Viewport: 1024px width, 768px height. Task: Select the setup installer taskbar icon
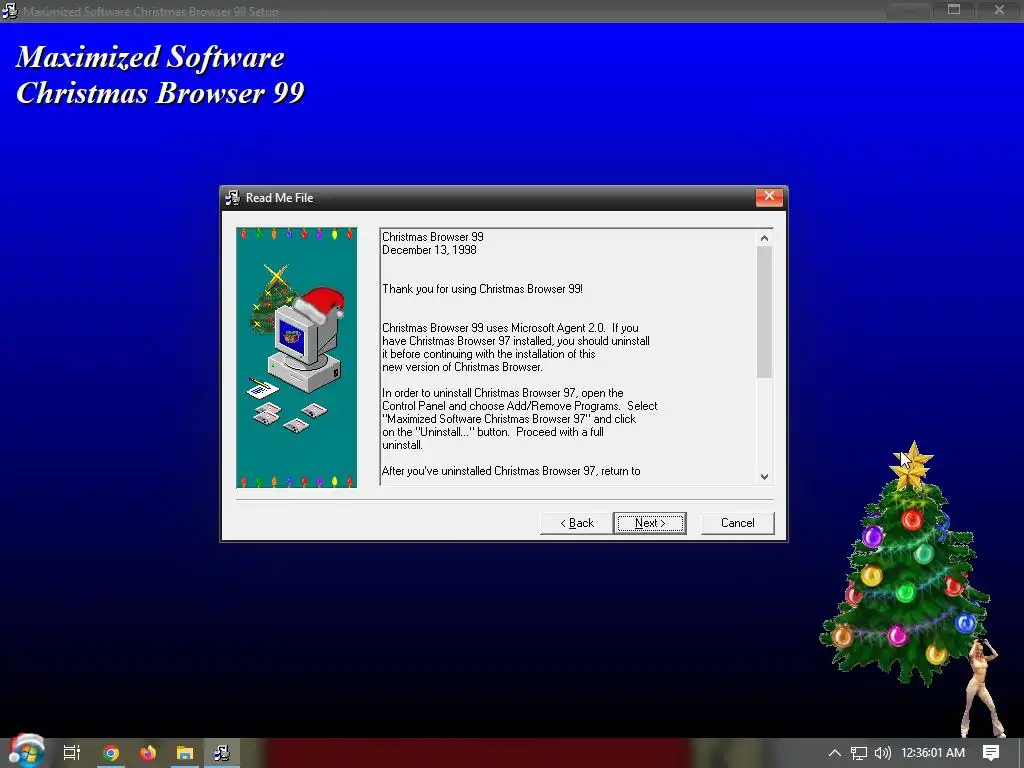222,753
